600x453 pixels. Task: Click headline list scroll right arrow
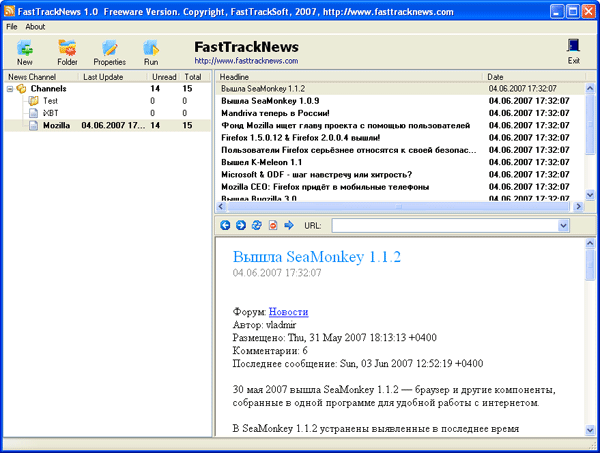[x=578, y=207]
